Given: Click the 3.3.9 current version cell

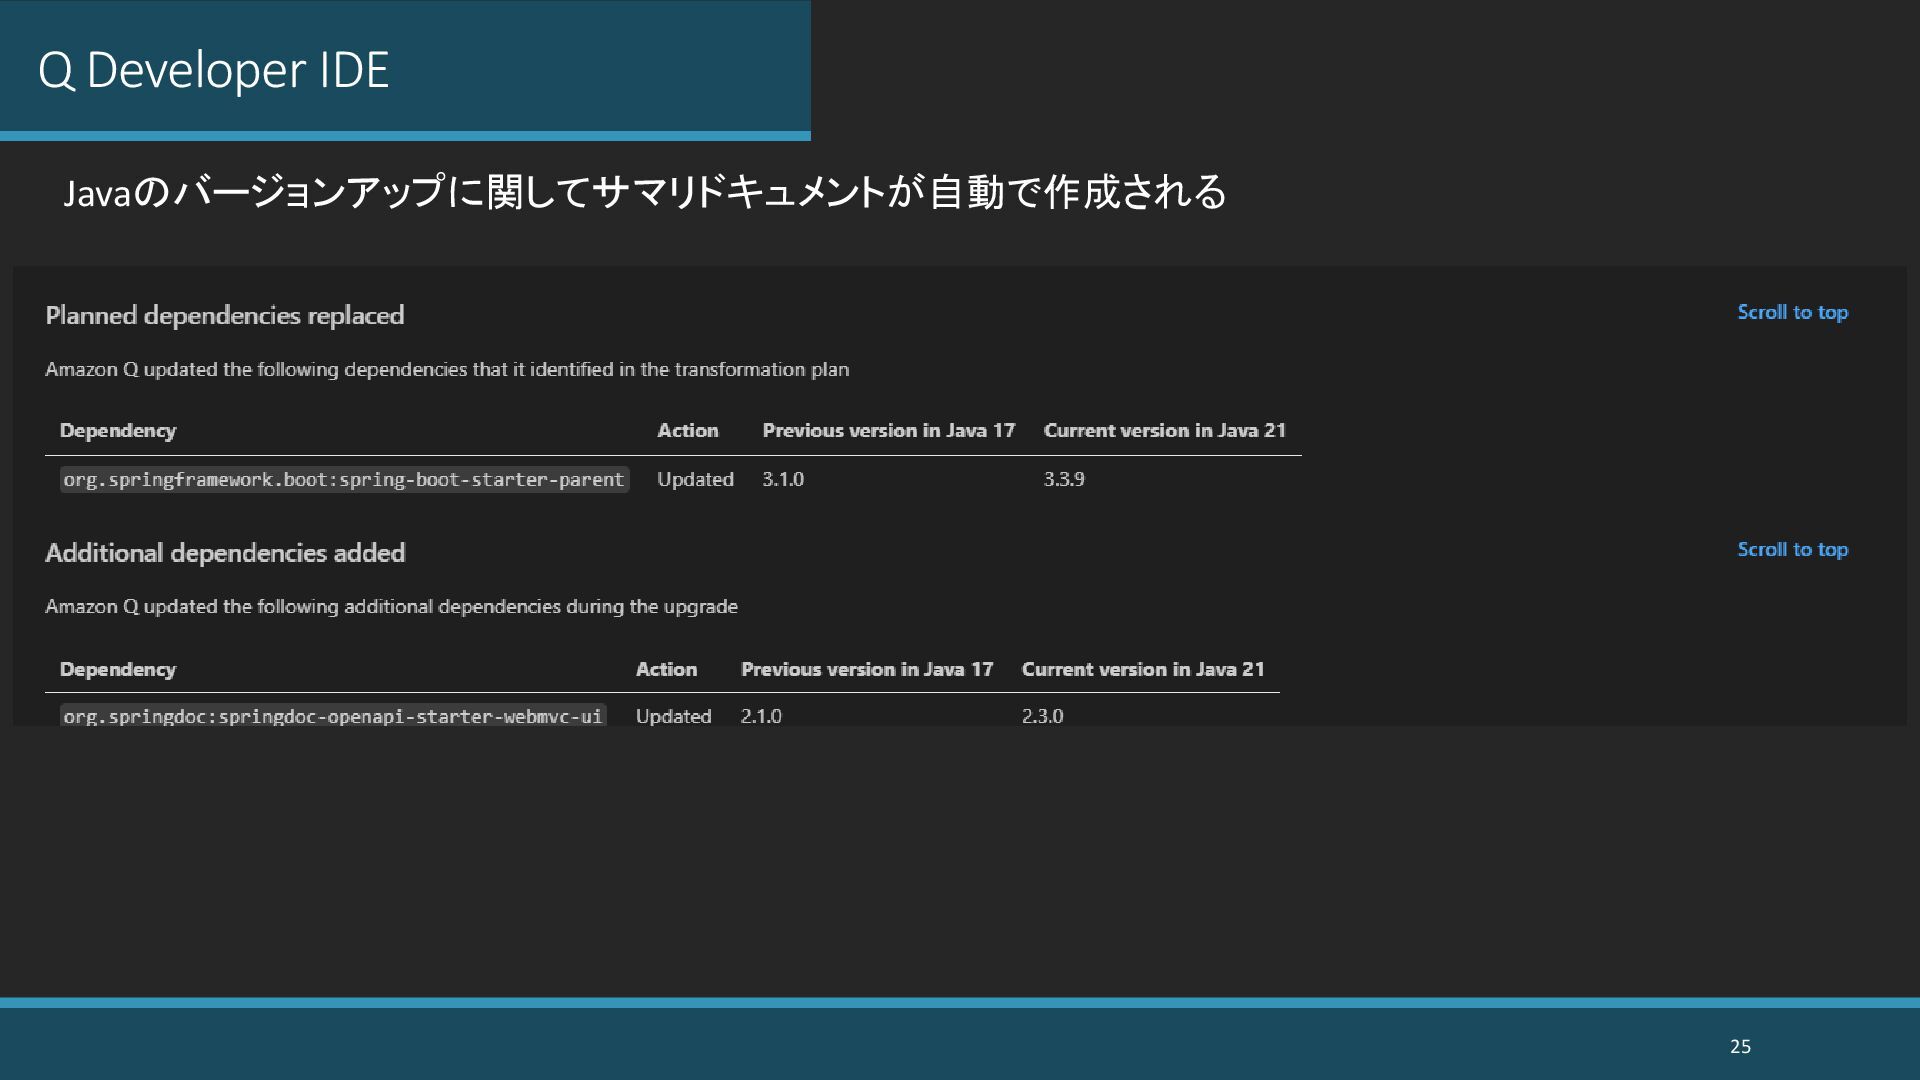Looking at the screenshot, I should pos(1064,479).
